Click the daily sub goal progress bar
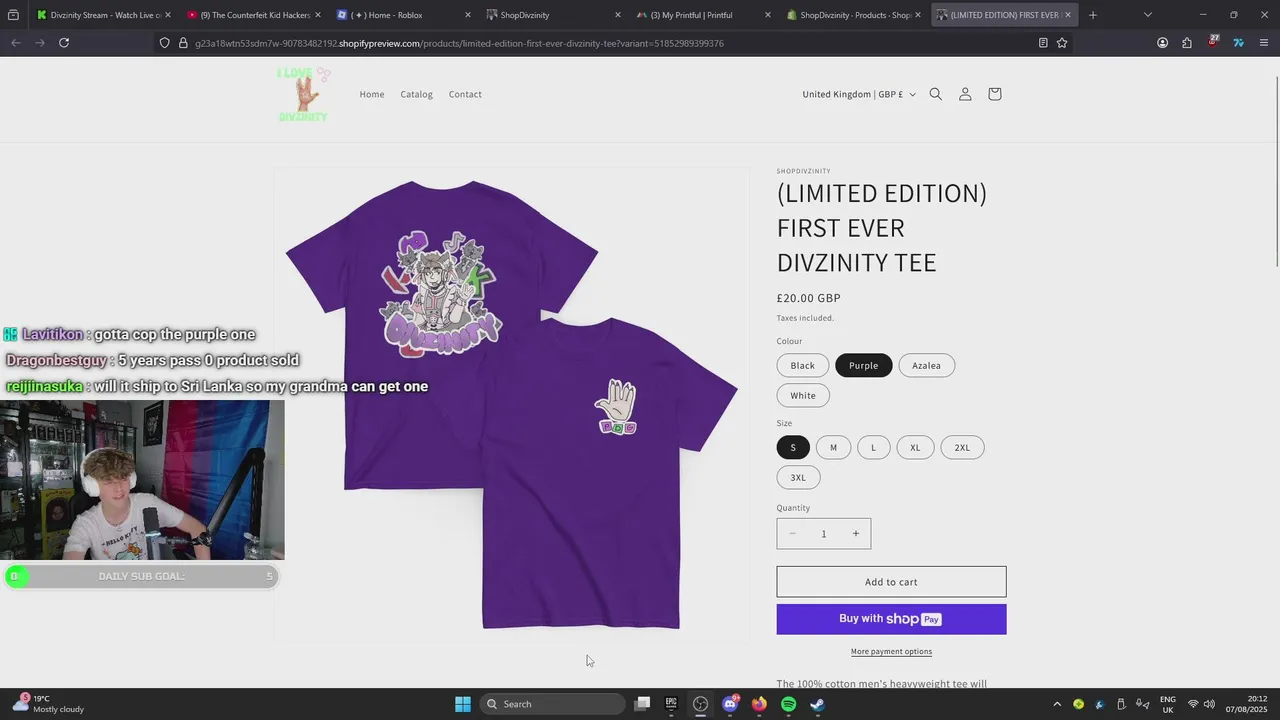 point(141,576)
